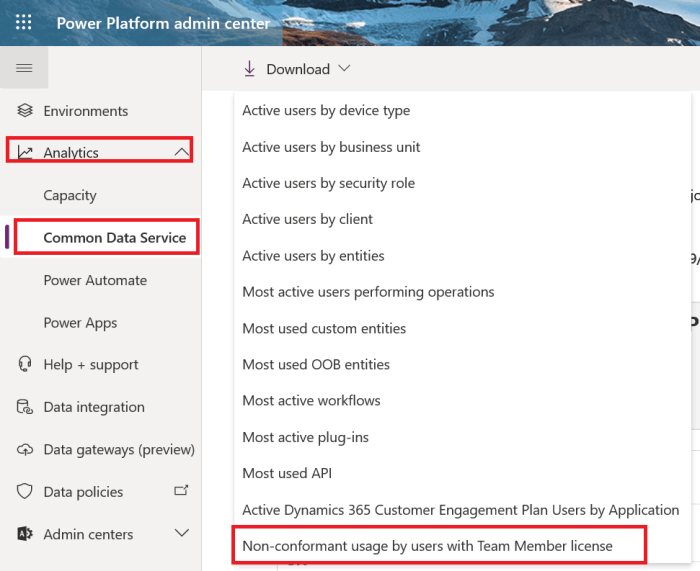Choose Most used custom entities report

tap(324, 328)
